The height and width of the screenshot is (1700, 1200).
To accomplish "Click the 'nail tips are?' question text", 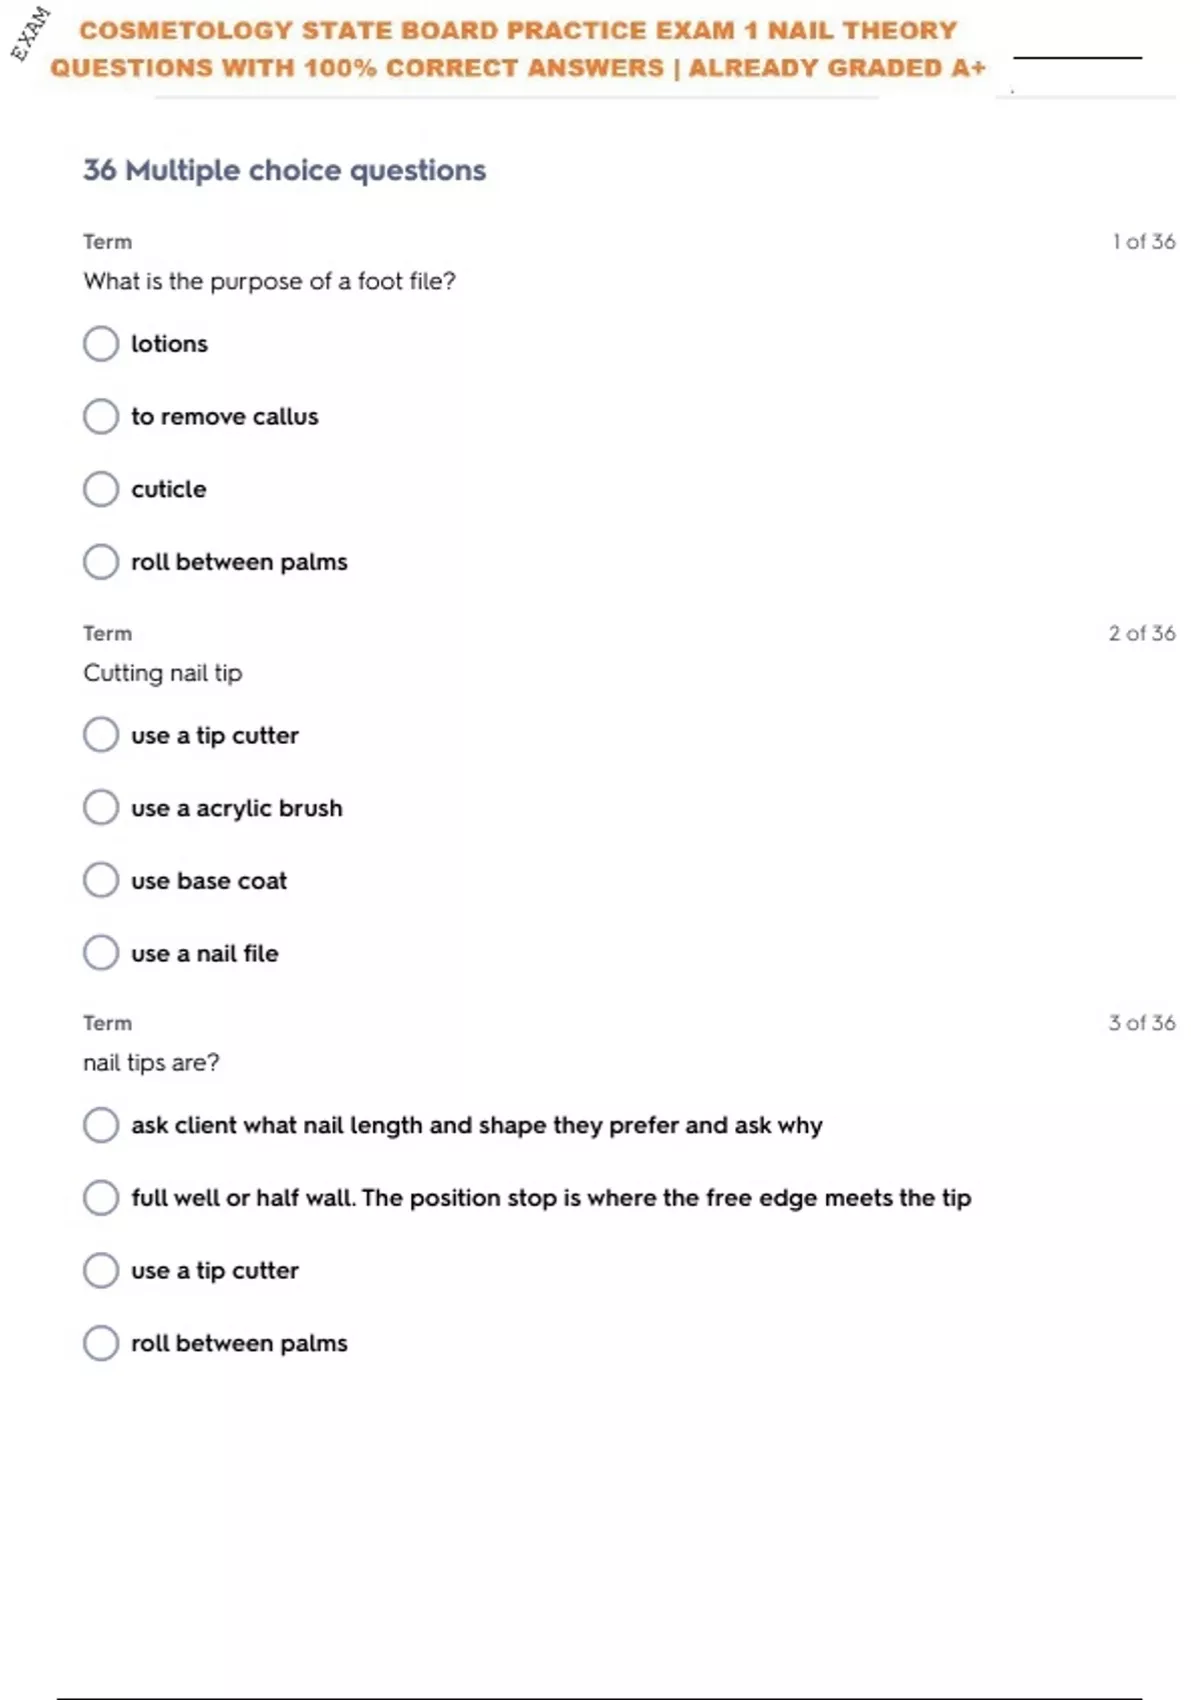I will point(151,1063).
